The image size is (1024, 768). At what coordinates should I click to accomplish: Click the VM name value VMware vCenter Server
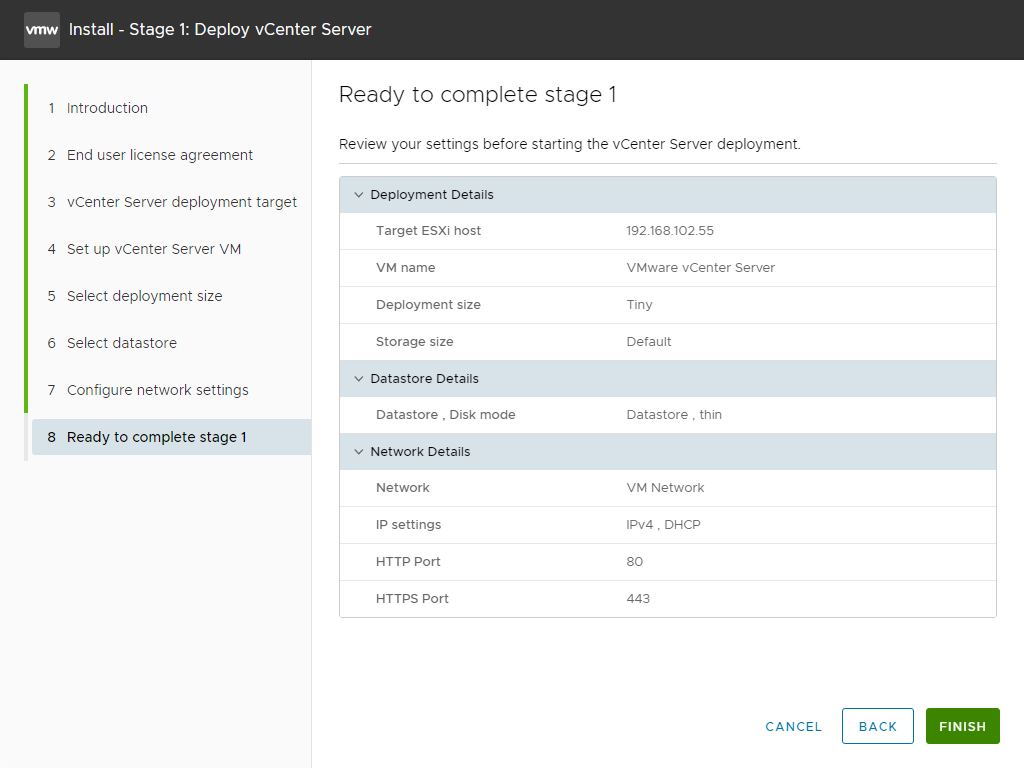[x=701, y=268]
